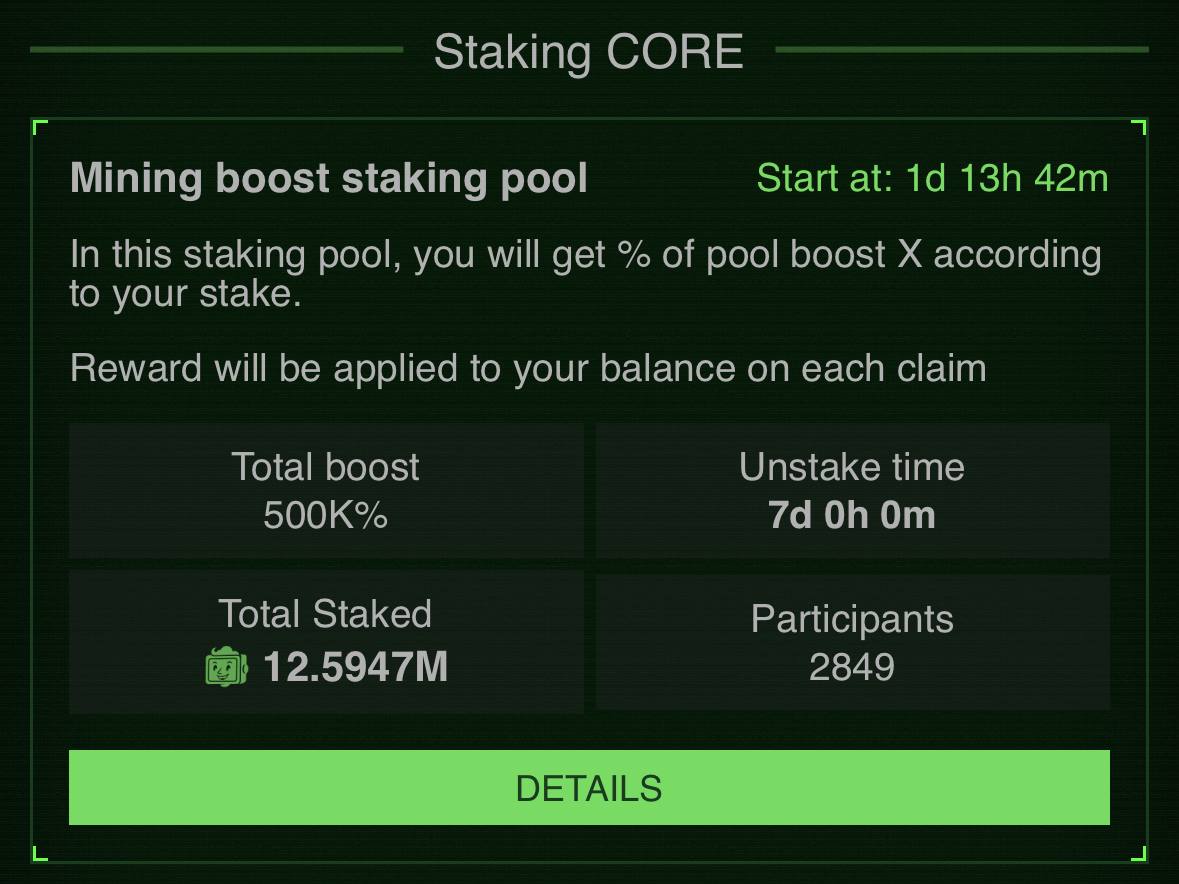Tap the 12.5947M staked amount
The image size is (1179, 884).
pyautogui.click(x=356, y=667)
